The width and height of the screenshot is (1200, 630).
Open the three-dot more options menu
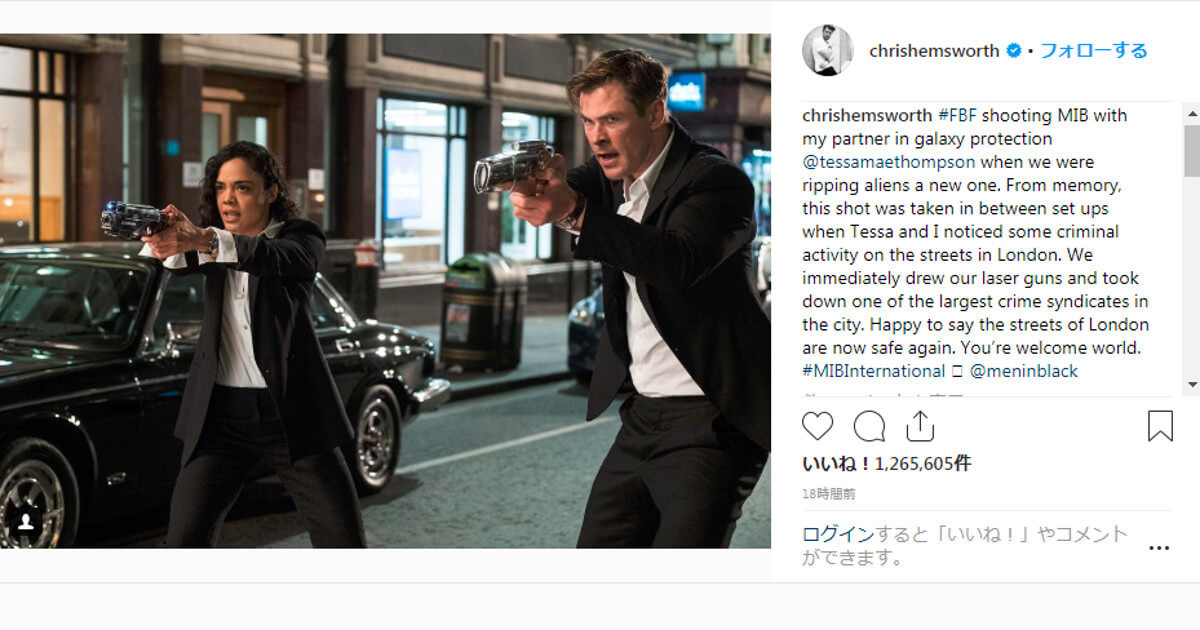tap(1159, 548)
